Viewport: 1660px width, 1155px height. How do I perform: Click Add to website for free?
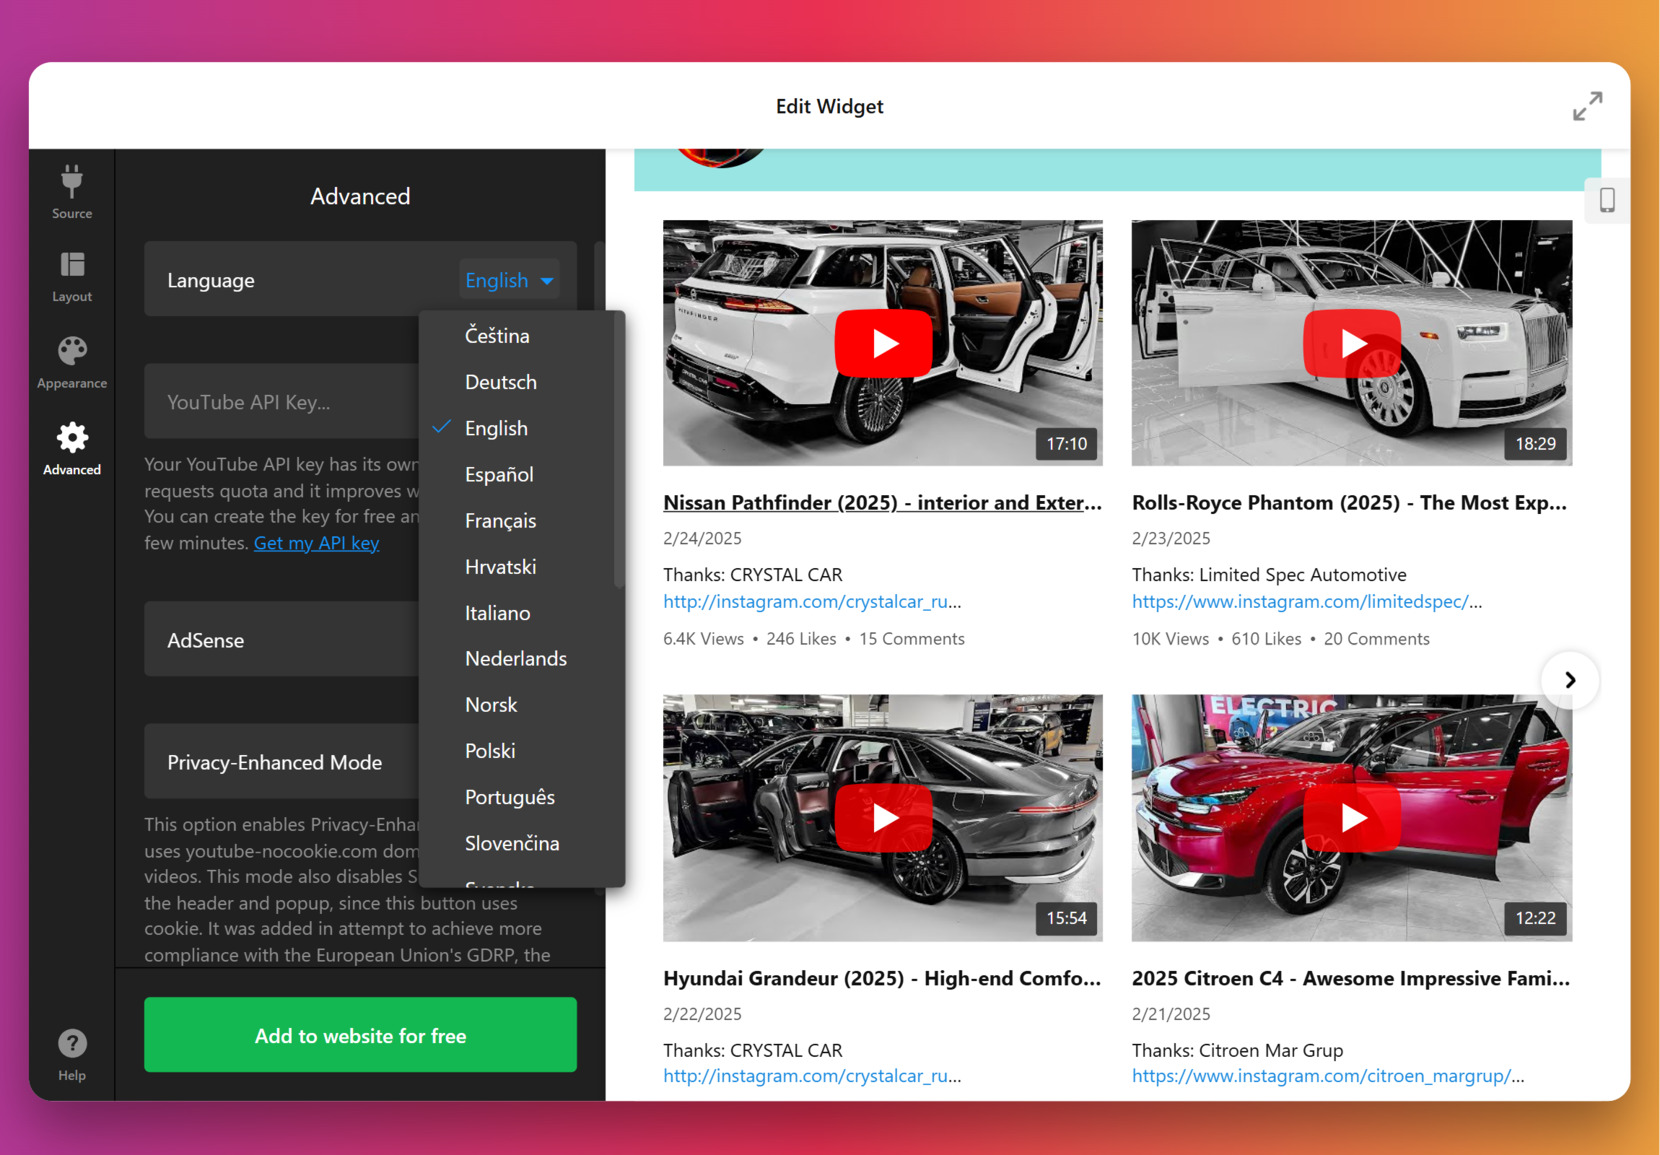pyautogui.click(x=359, y=1035)
